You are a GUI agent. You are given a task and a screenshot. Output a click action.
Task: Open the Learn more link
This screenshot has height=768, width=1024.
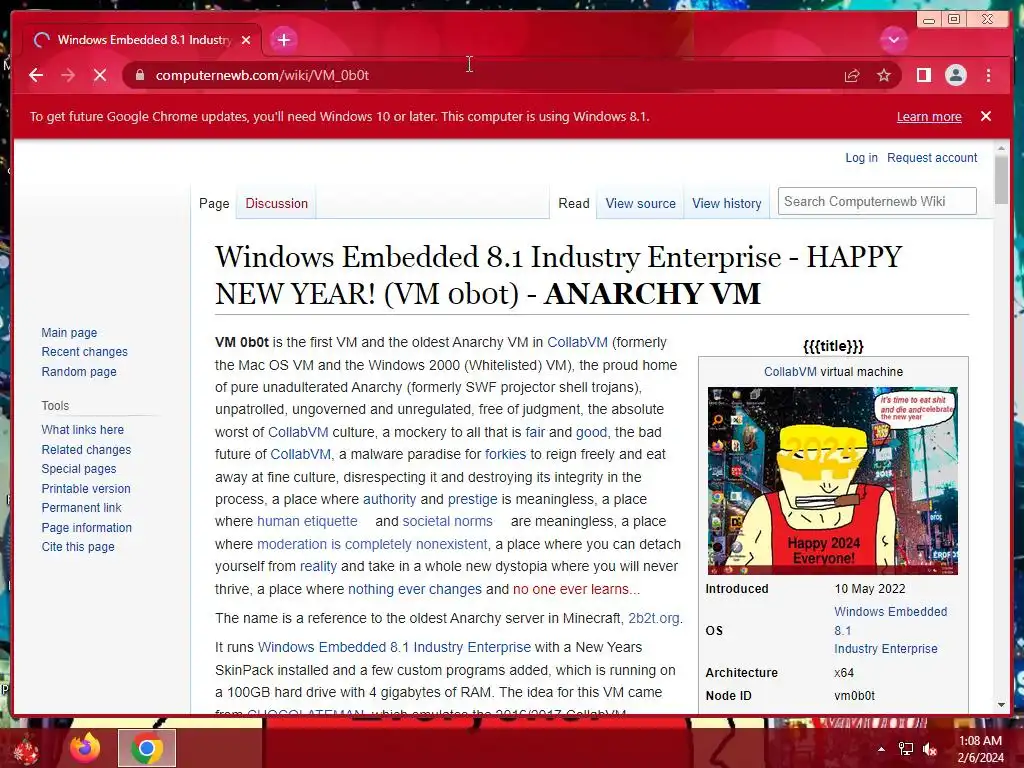pyautogui.click(x=929, y=116)
